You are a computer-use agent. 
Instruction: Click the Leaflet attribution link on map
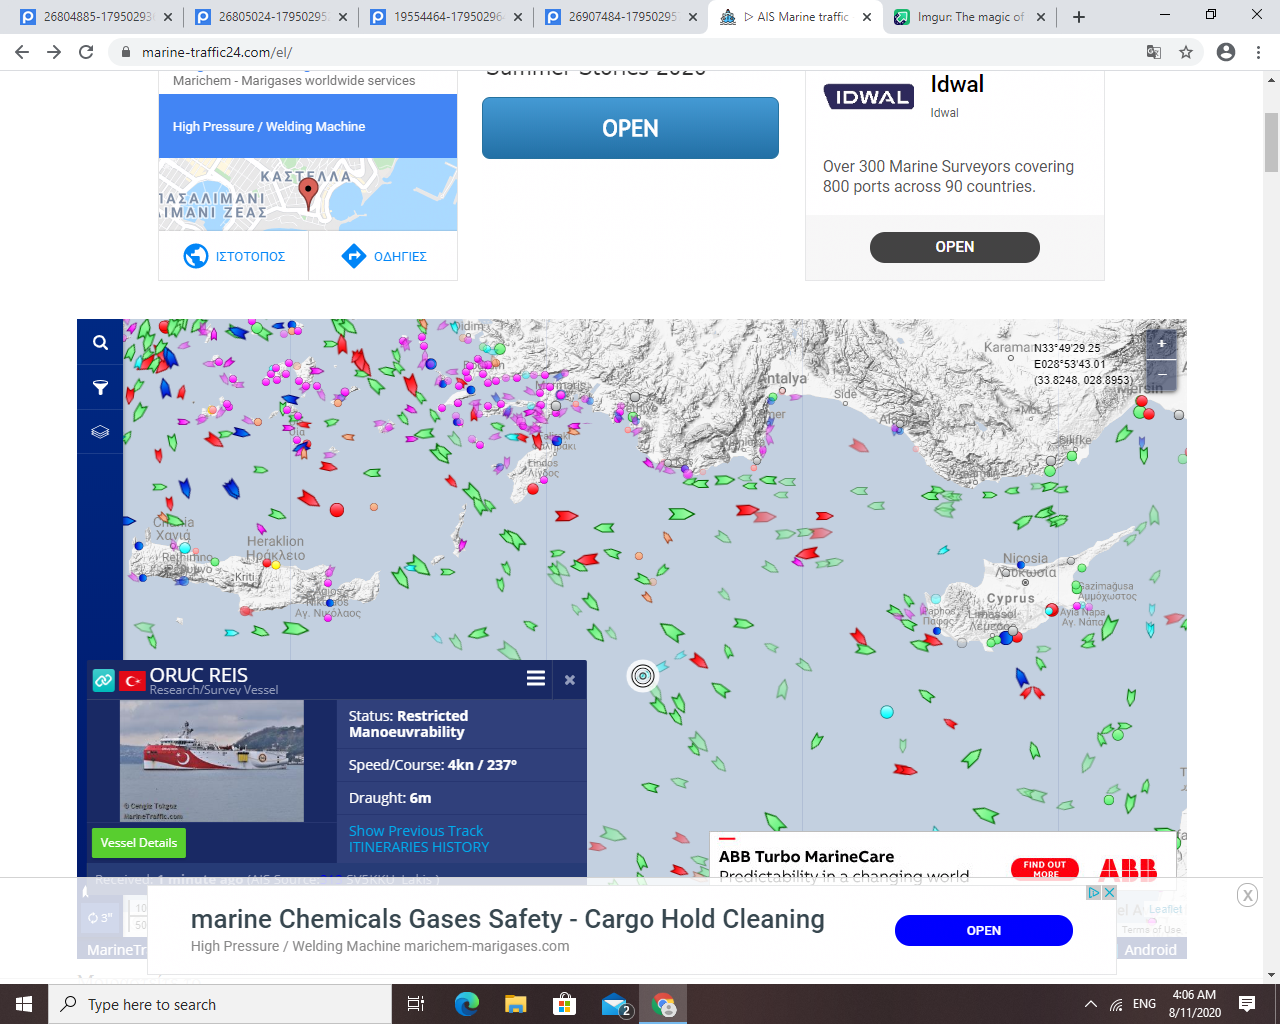point(1165,909)
